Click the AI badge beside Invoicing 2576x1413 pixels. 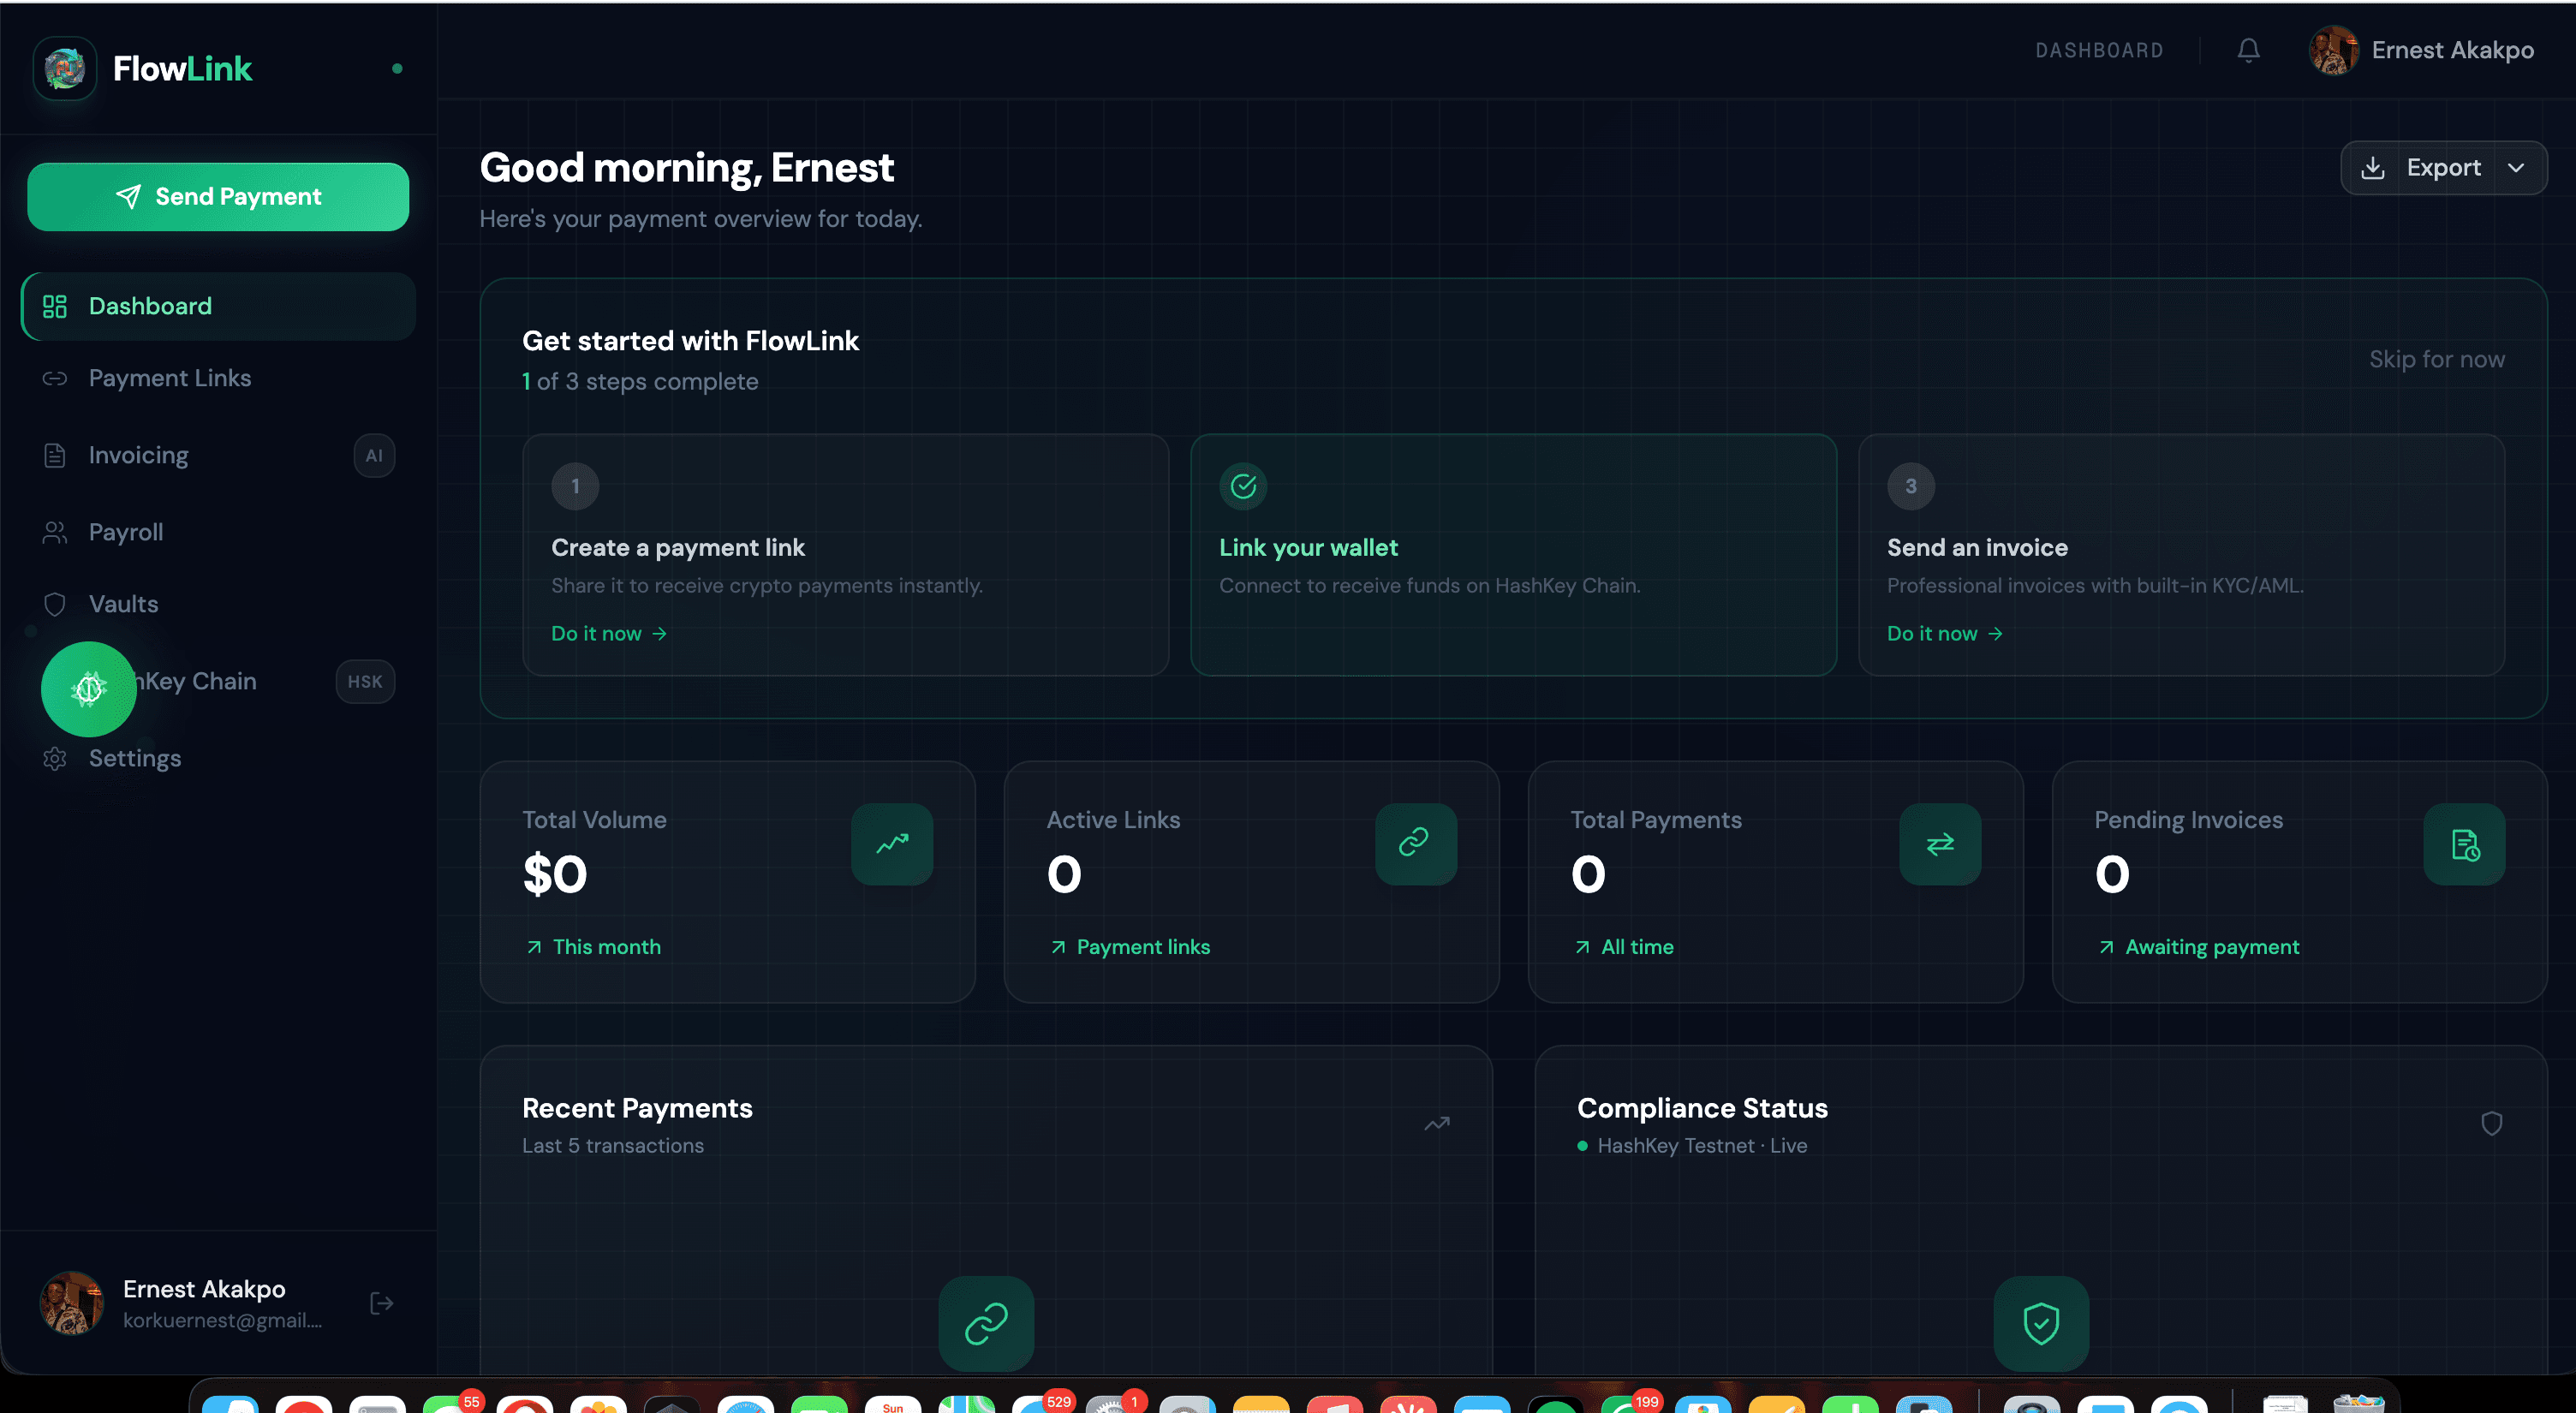374,456
